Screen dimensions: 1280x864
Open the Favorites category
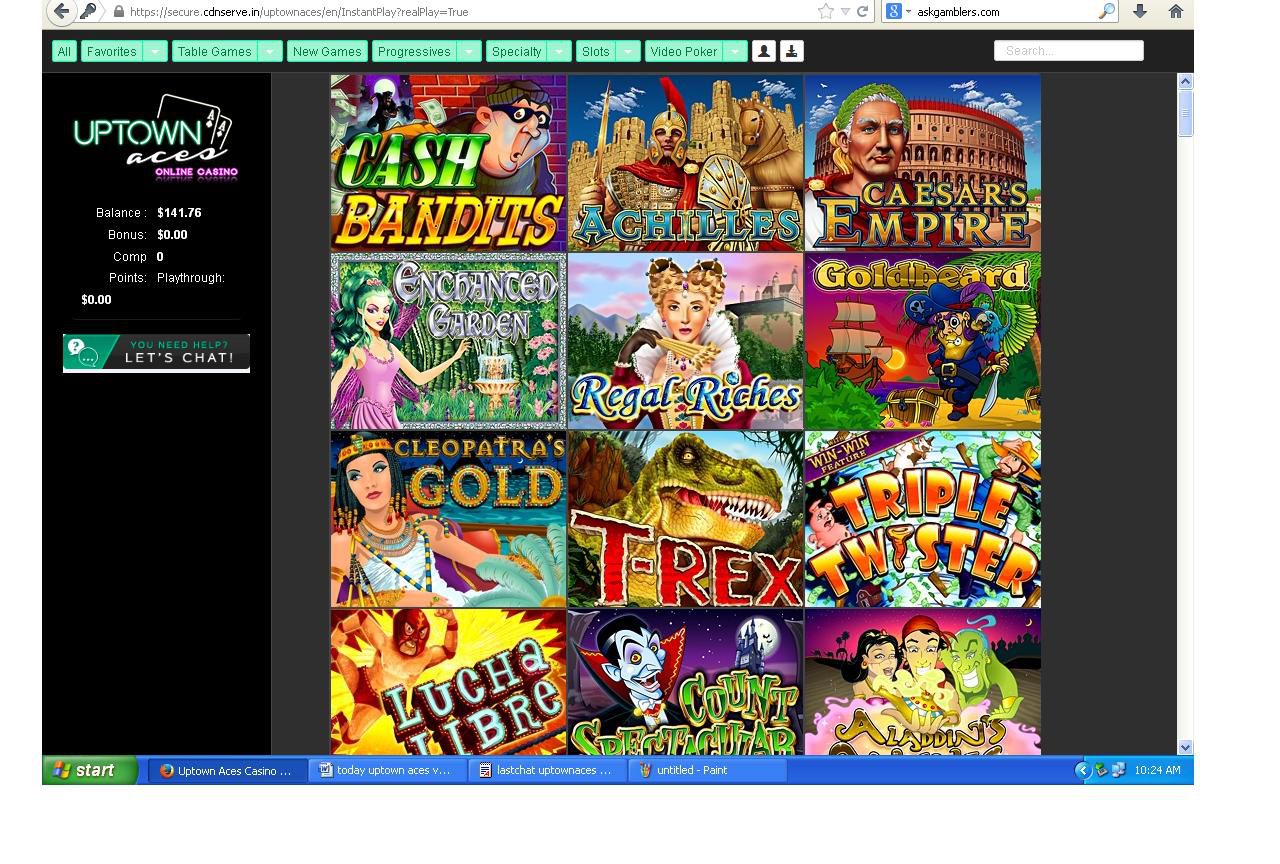coord(112,51)
